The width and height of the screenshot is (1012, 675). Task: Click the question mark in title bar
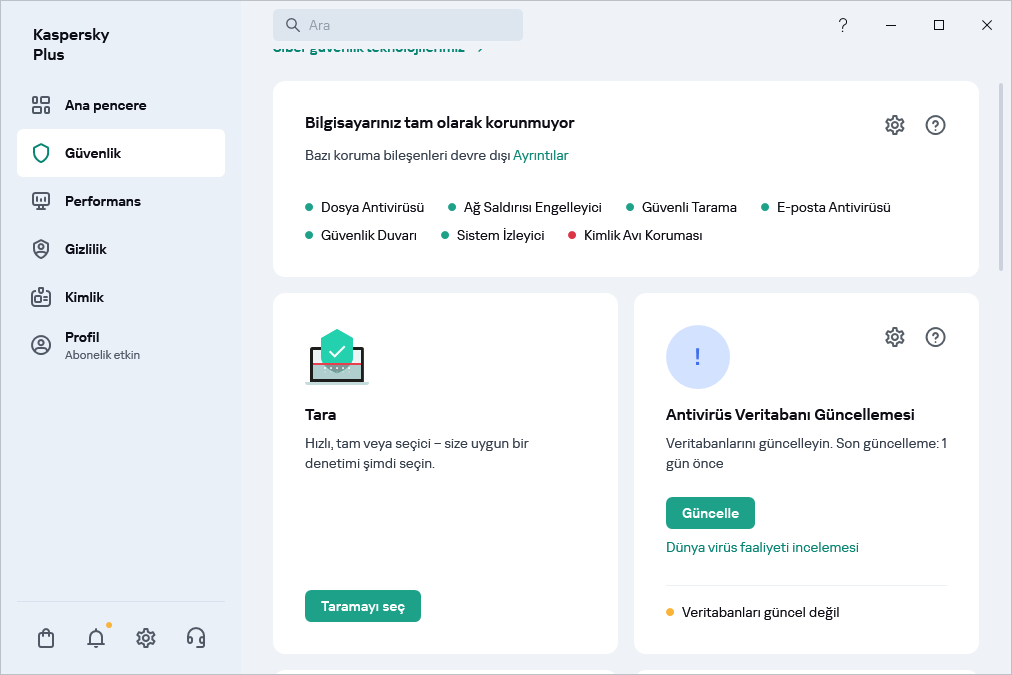(843, 25)
